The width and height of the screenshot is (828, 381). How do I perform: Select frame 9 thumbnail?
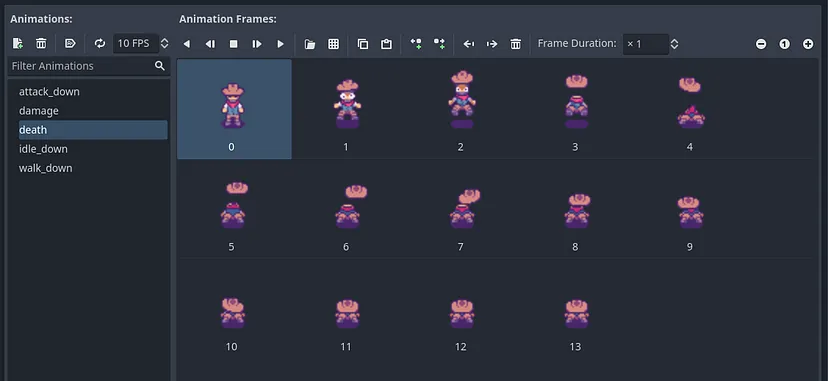click(691, 209)
